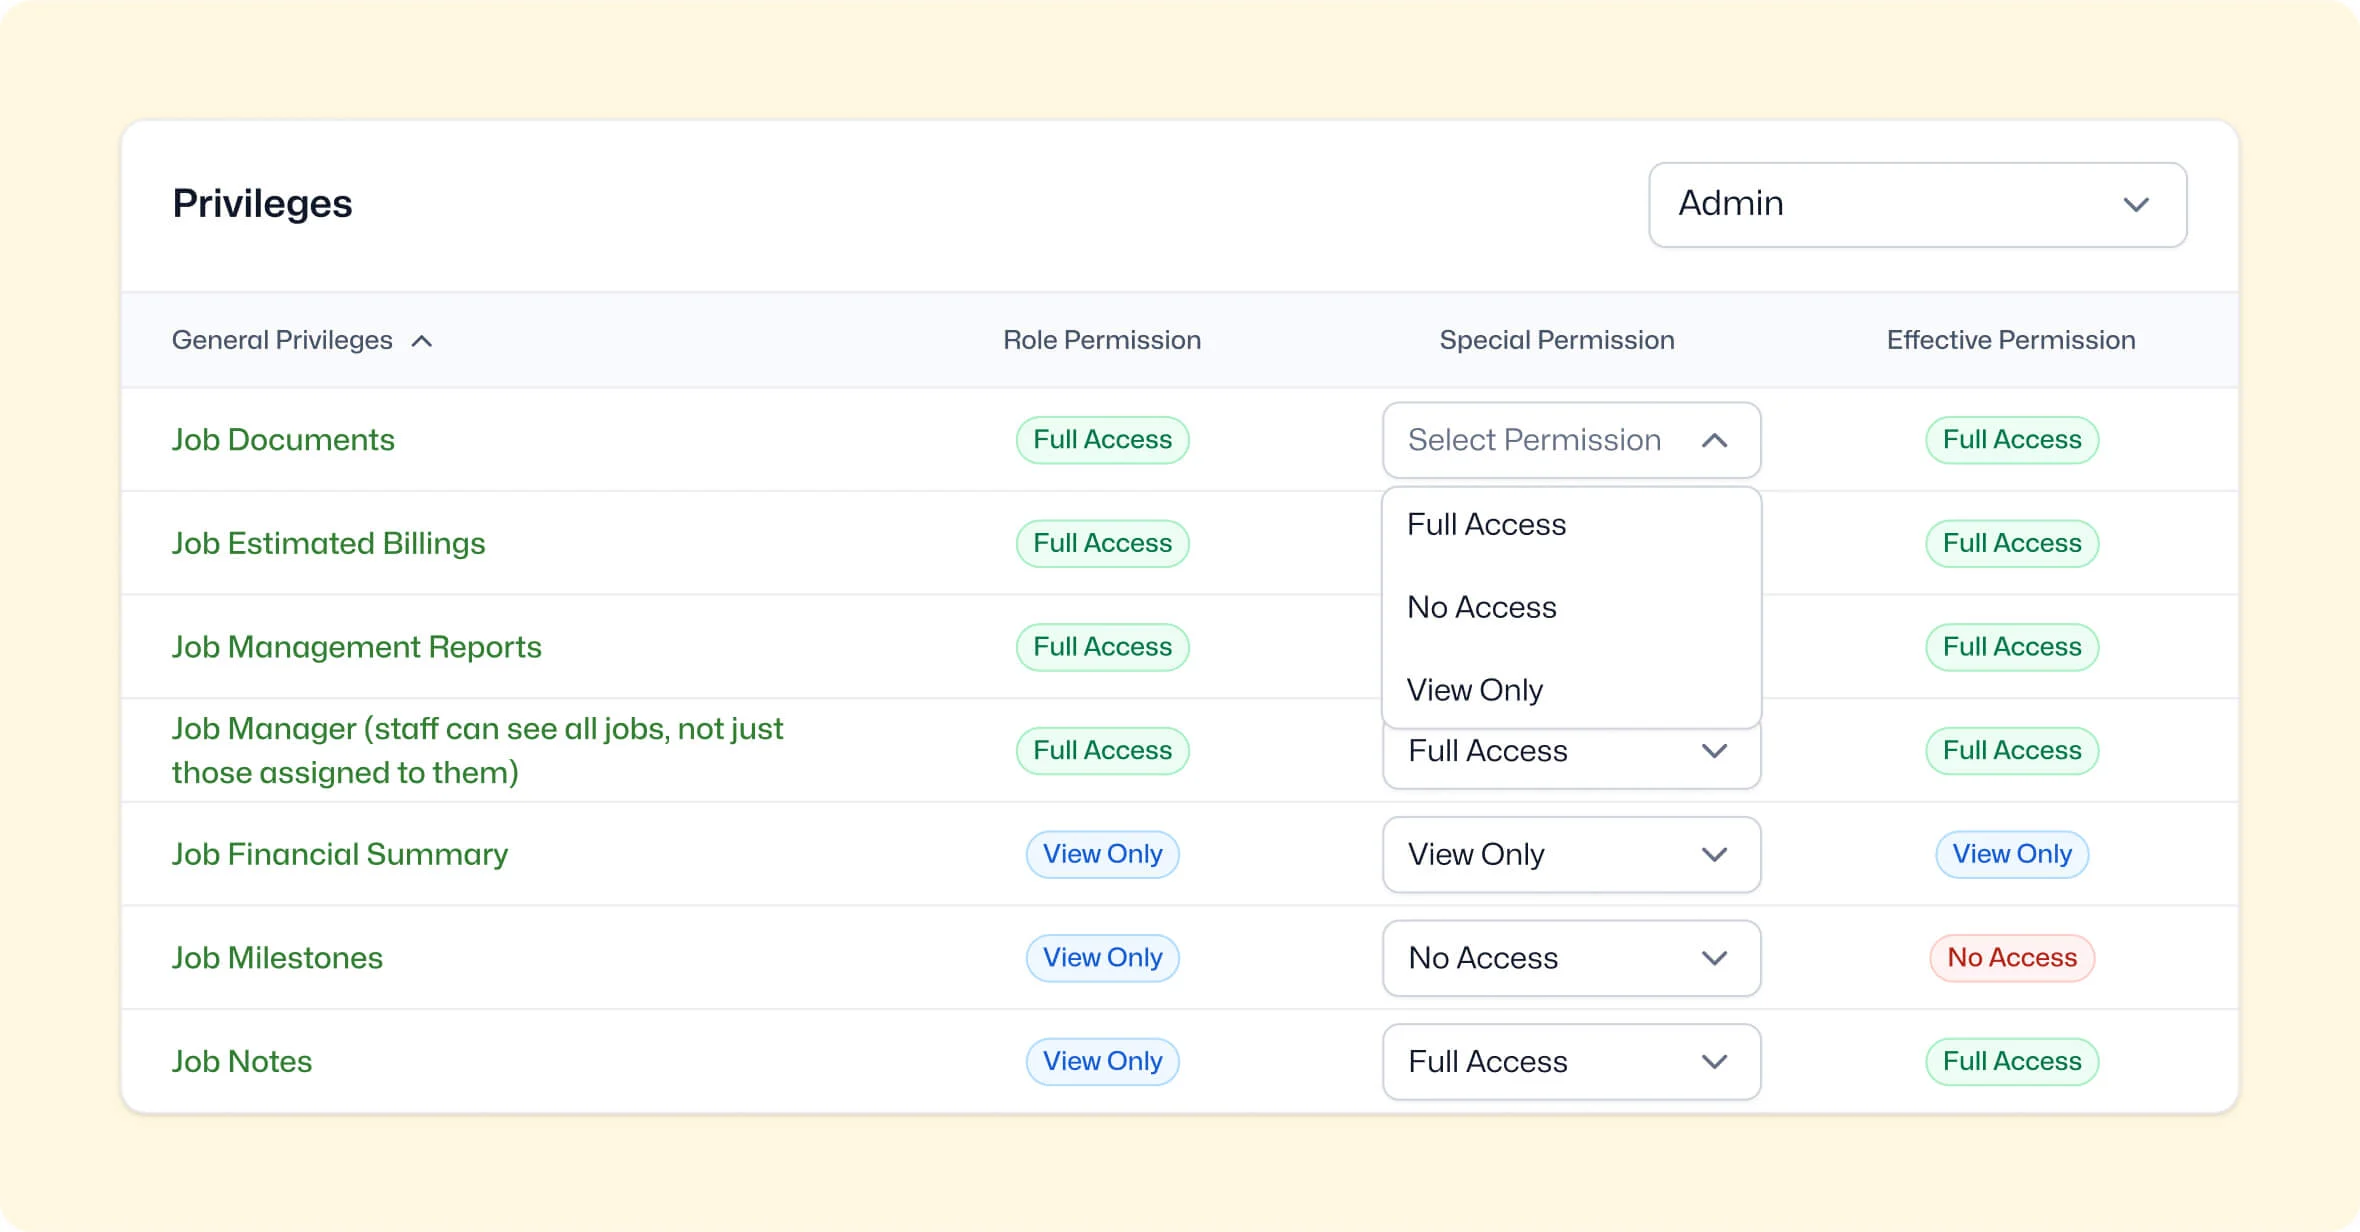
Task: Click the Job Documents privilege link
Action: coord(283,440)
